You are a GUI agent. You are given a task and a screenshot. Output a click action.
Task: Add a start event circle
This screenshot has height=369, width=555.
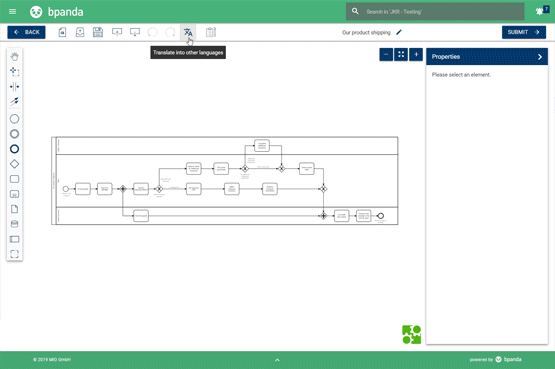14,119
